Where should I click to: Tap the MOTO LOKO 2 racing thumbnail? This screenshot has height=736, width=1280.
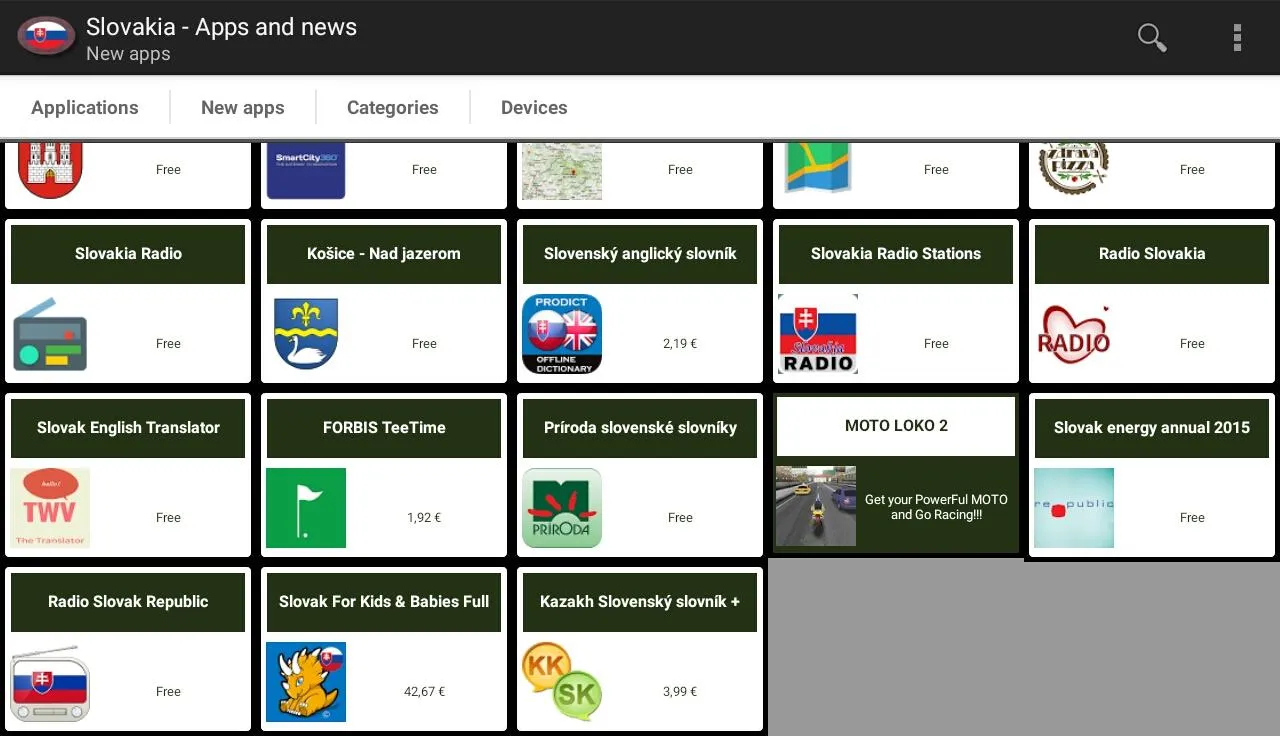coord(816,506)
